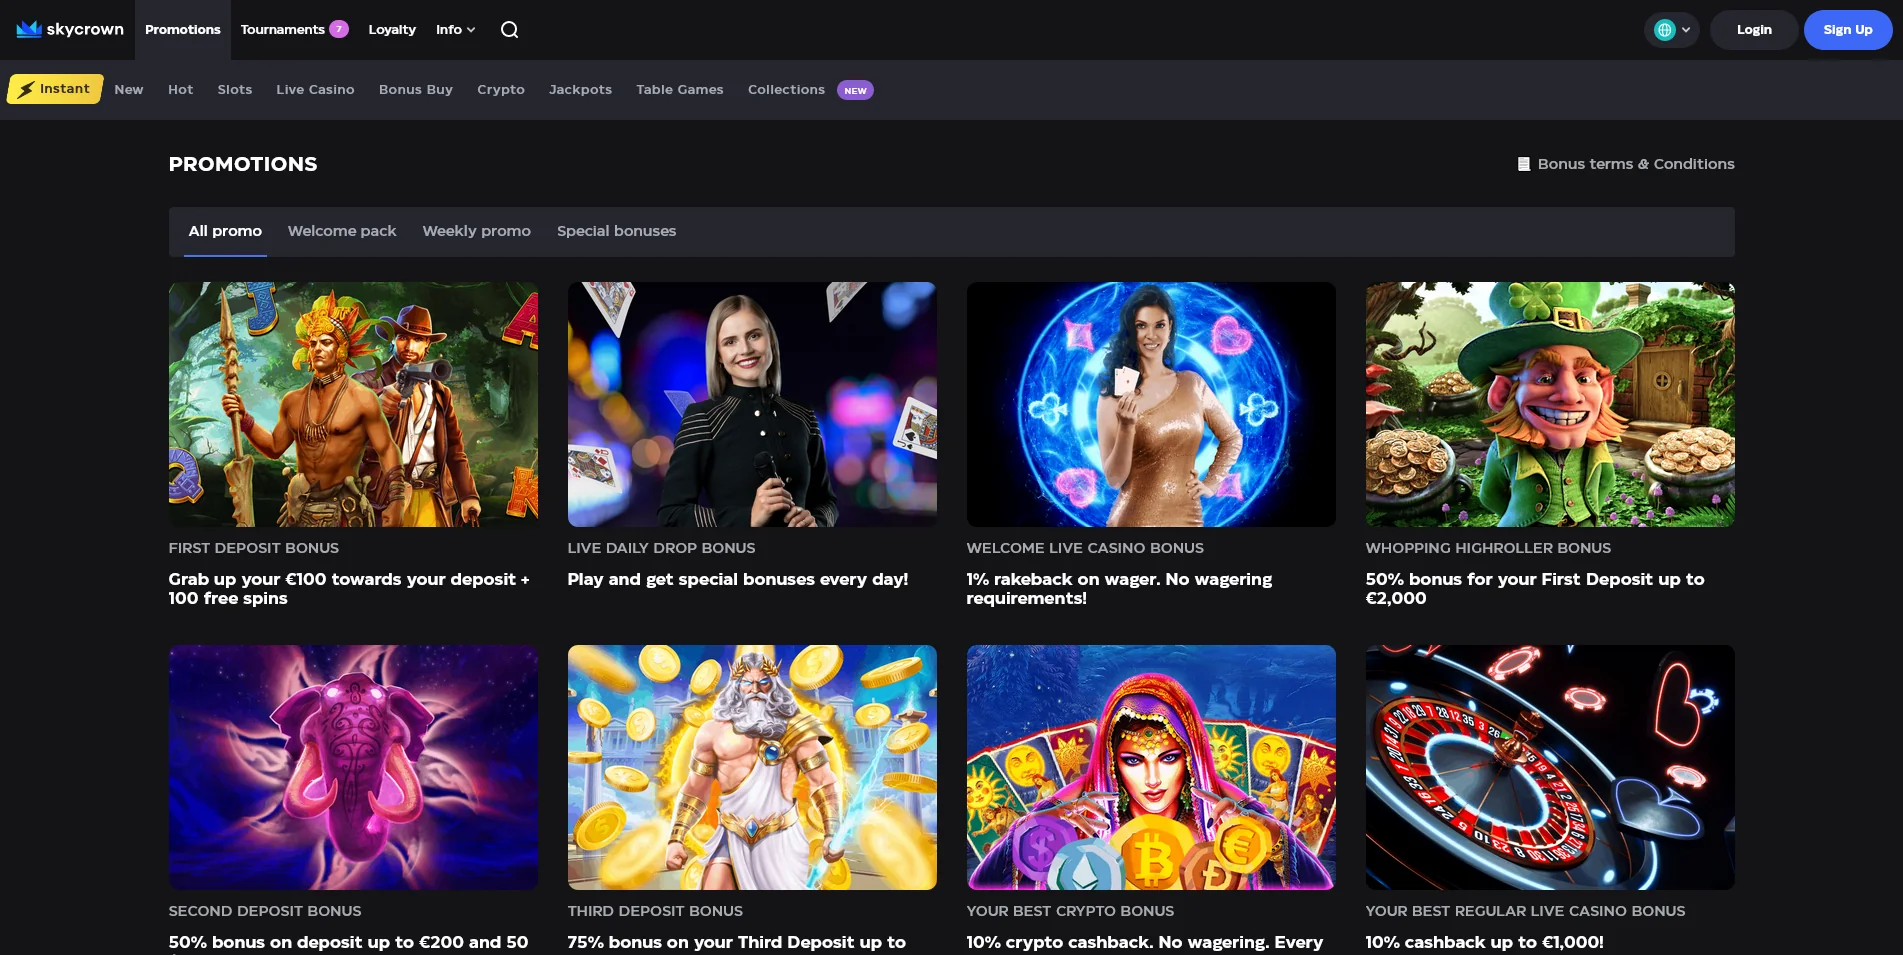
Task: Open the search magnifier icon
Action: pos(509,29)
